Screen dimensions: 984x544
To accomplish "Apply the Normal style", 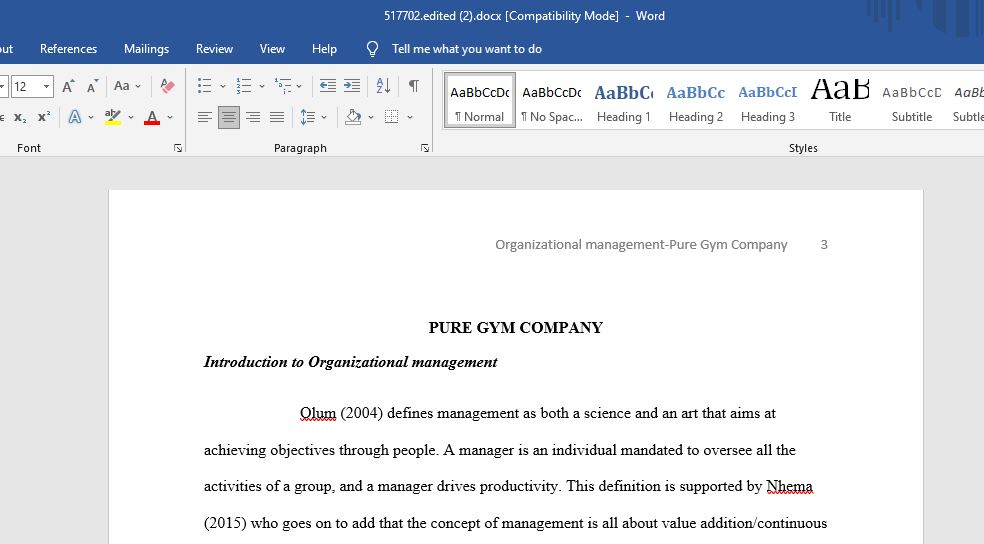I will click(x=479, y=100).
